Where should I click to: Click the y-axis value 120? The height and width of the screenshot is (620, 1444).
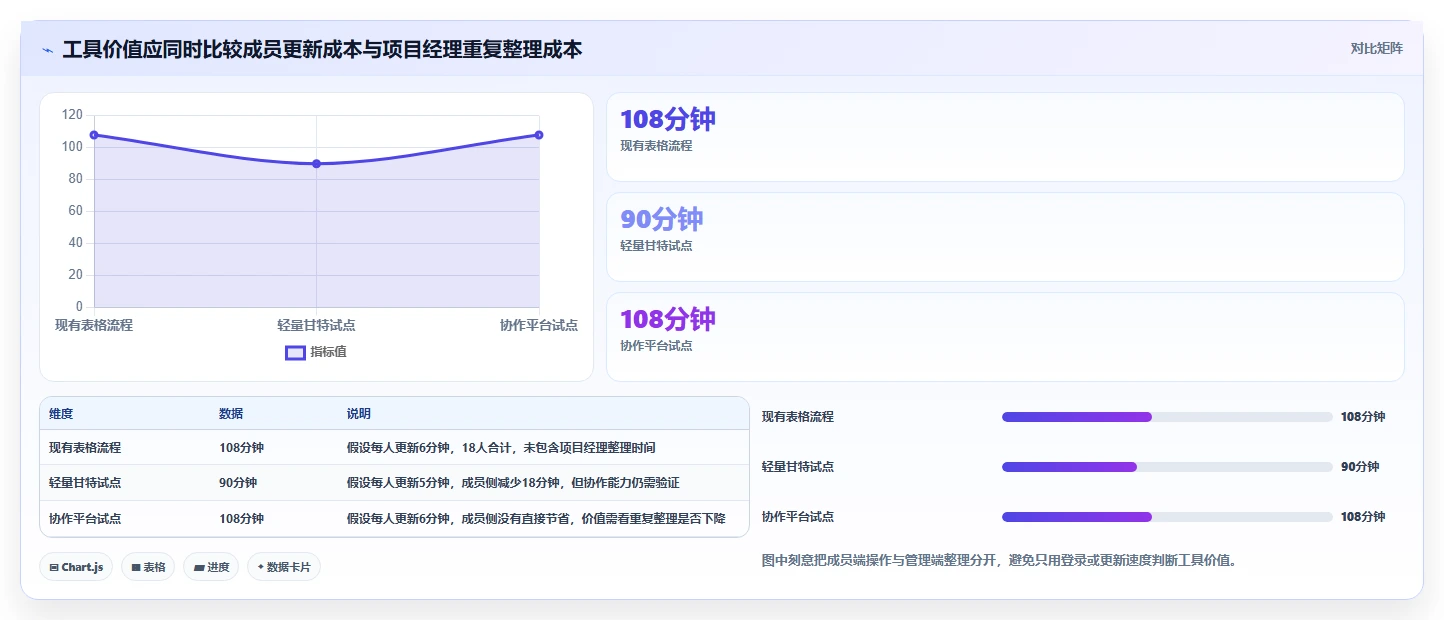click(72, 115)
